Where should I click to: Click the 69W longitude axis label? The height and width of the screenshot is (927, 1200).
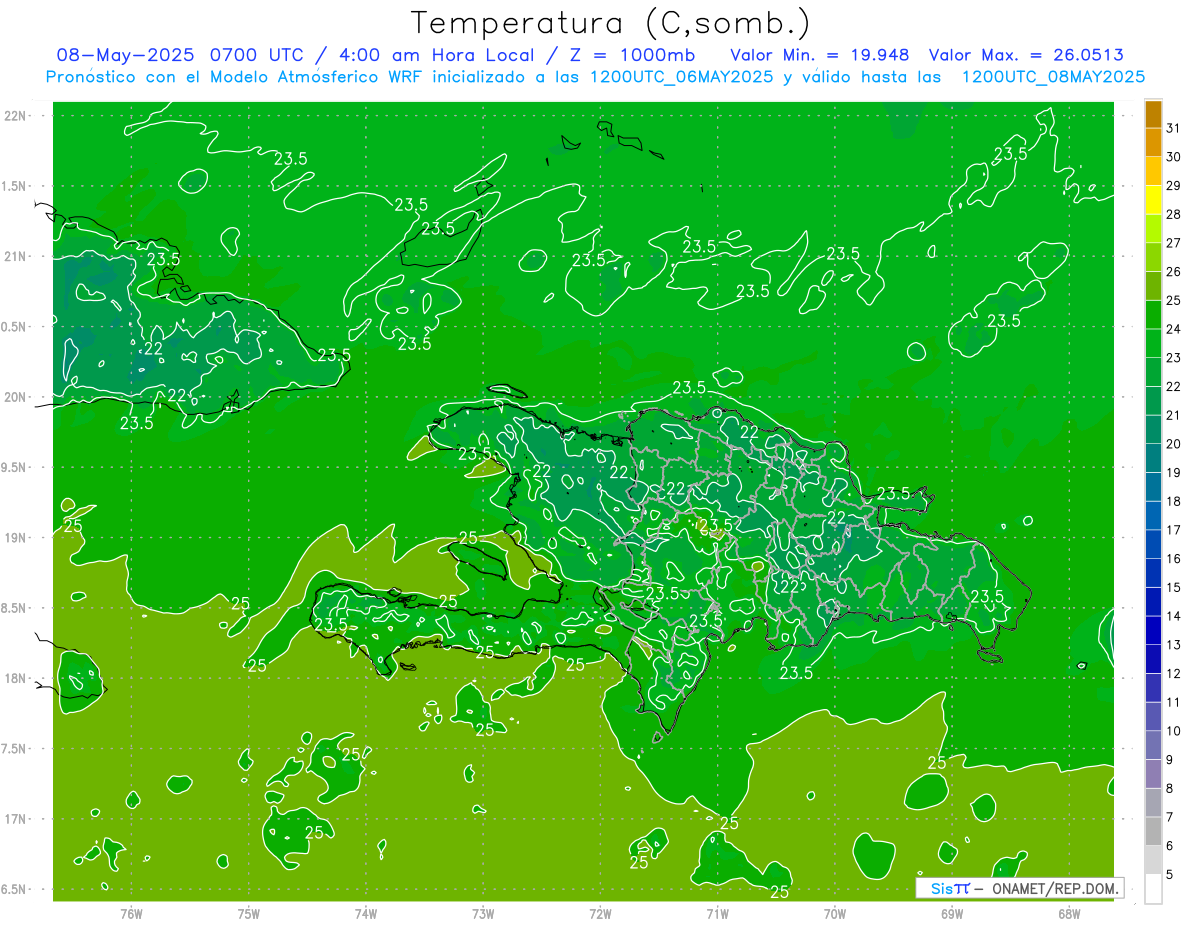click(x=952, y=914)
